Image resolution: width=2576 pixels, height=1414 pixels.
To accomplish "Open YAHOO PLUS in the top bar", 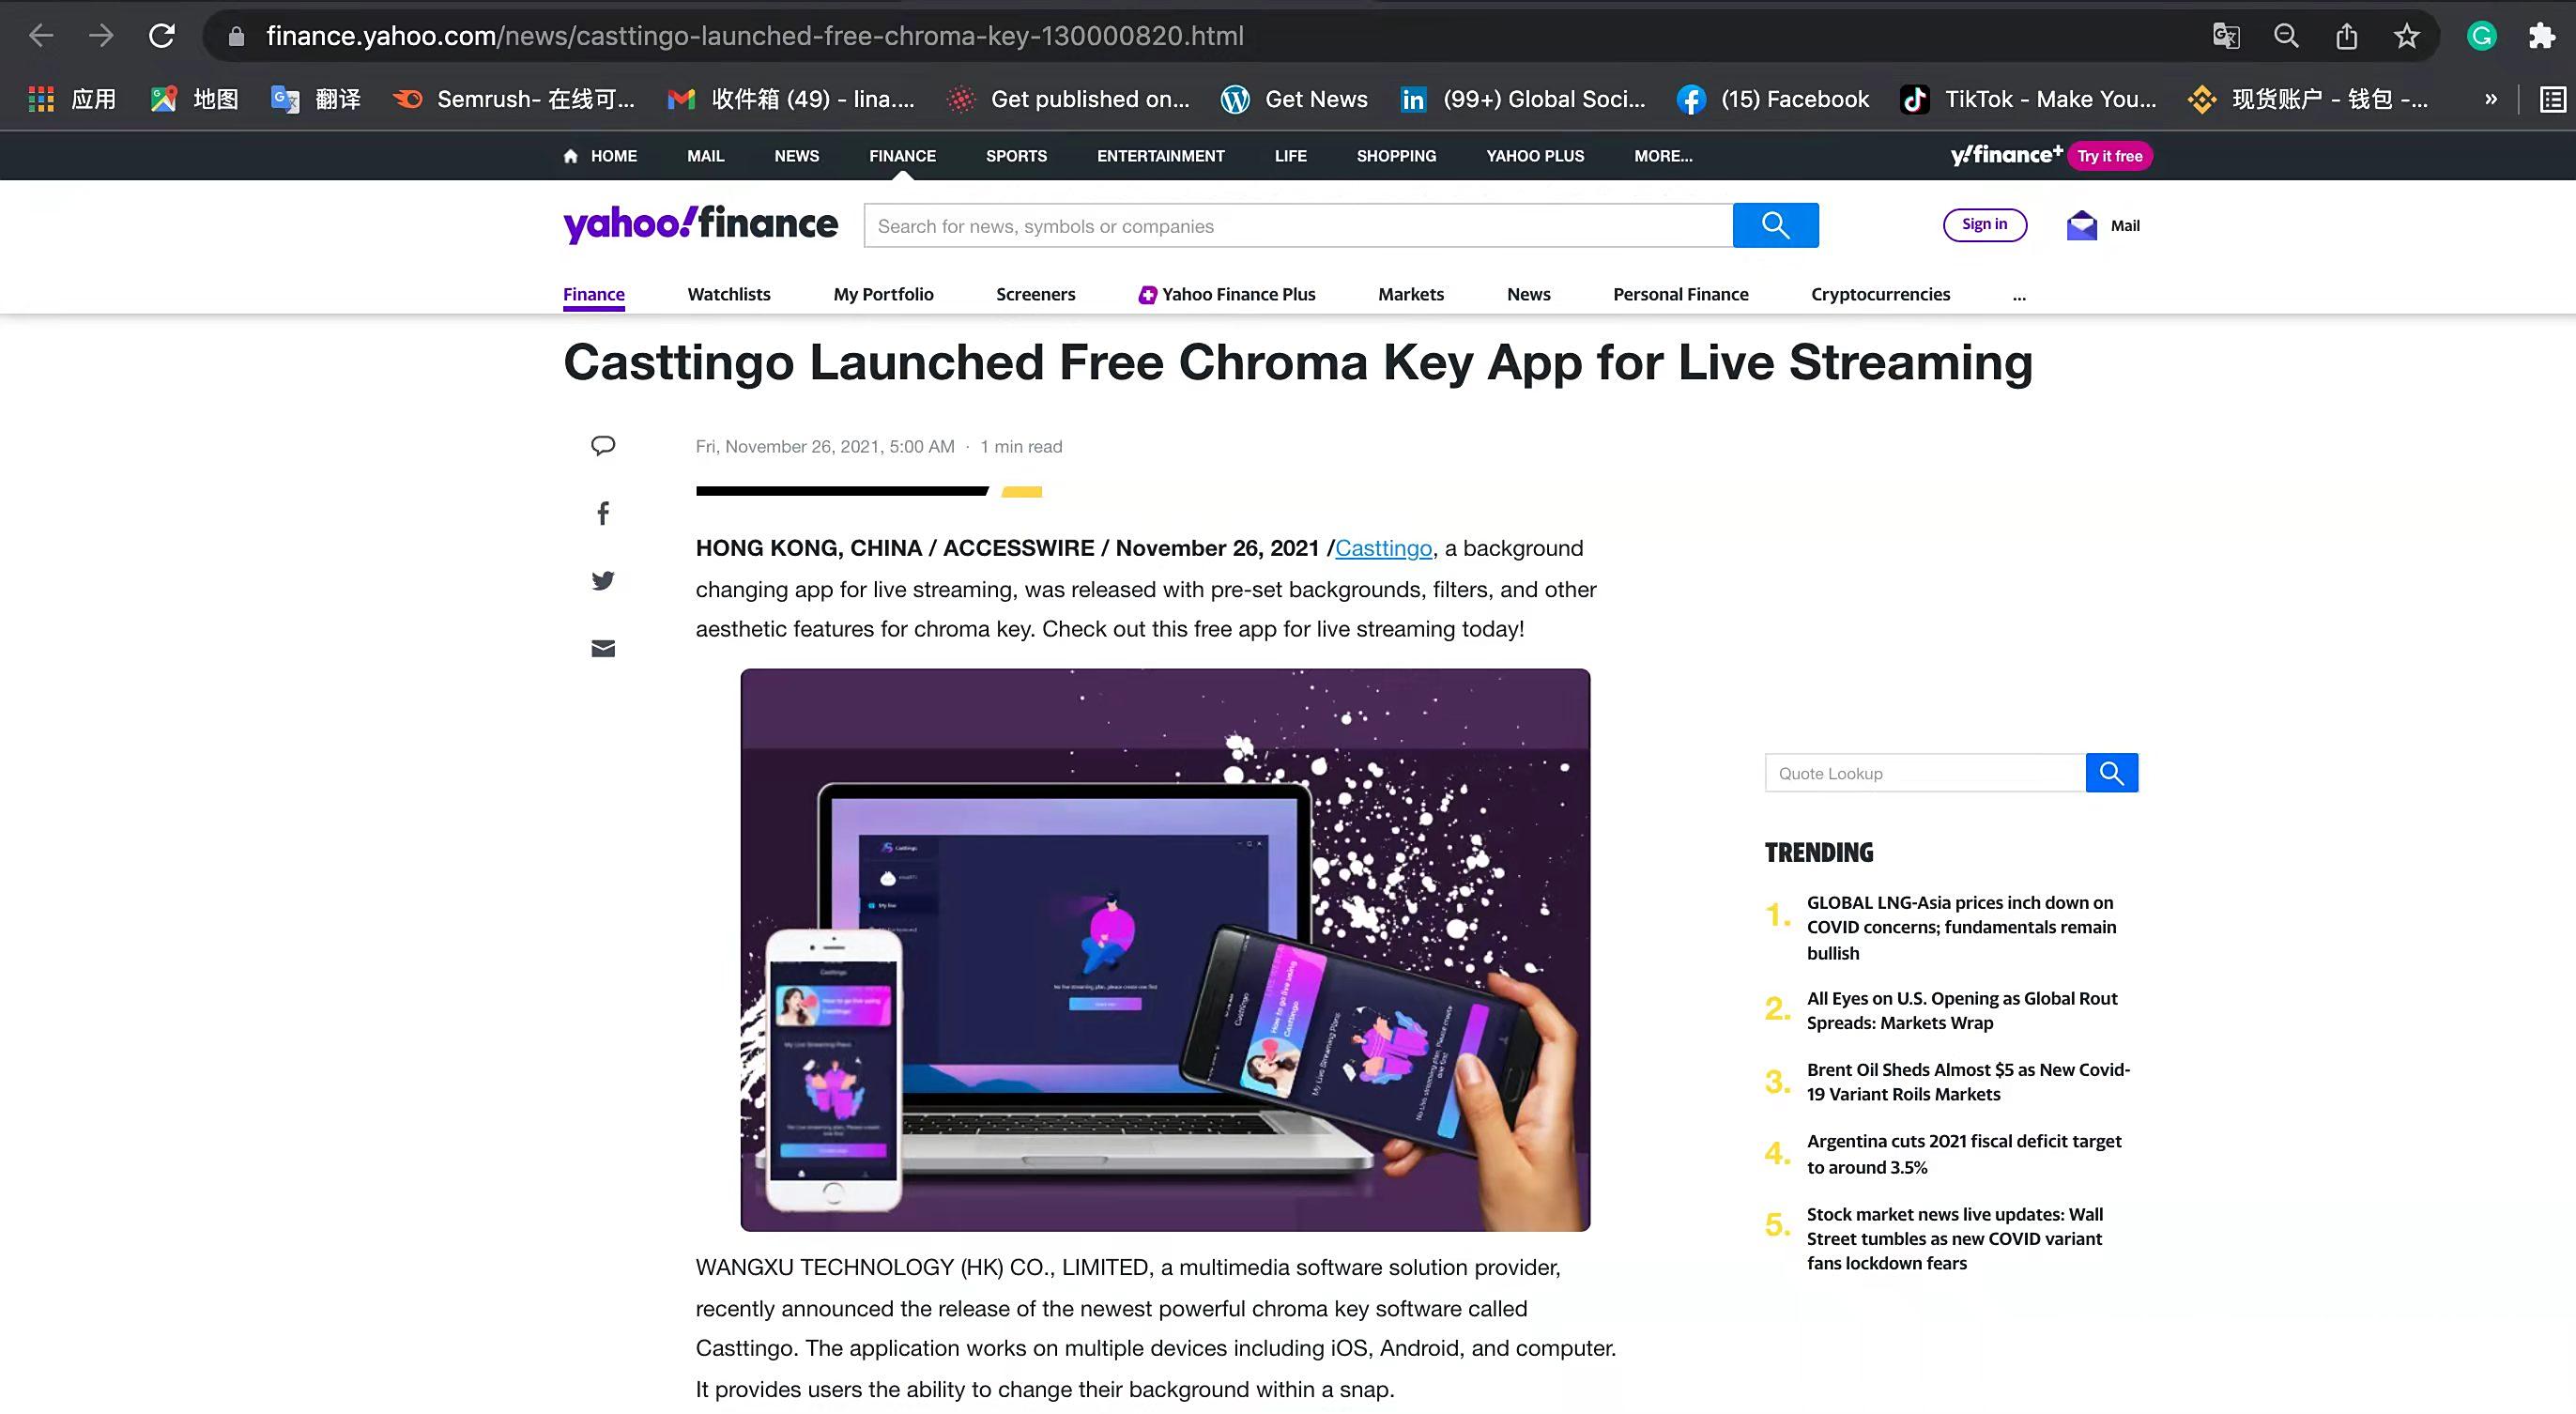I will (1535, 156).
